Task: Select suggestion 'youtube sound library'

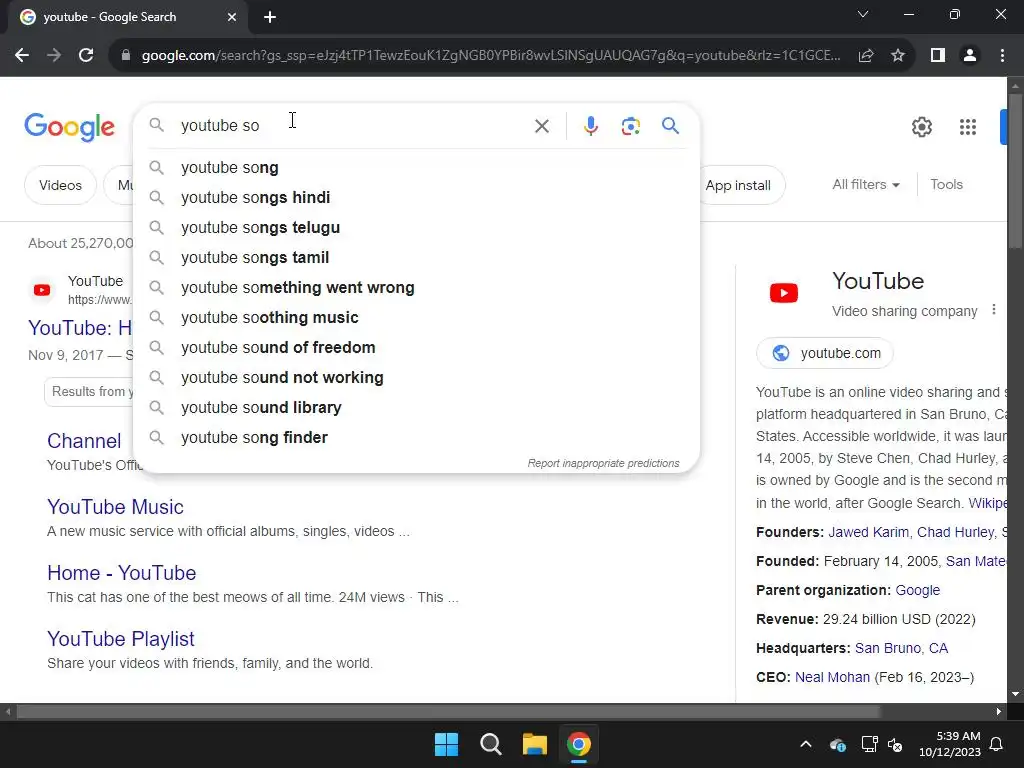Action: pos(417,408)
